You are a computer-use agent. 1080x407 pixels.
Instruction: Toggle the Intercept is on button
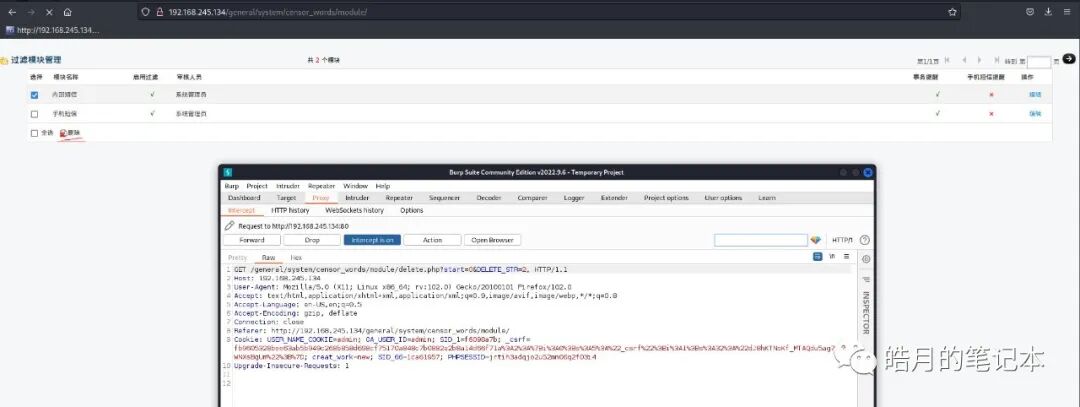click(x=372, y=240)
